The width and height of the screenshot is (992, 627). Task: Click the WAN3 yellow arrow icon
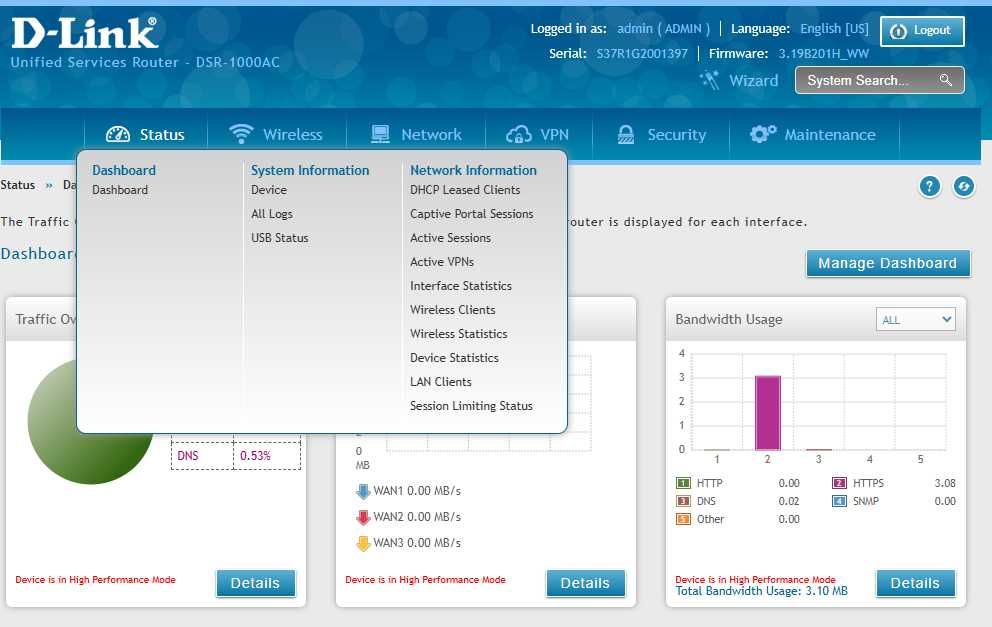tap(363, 543)
